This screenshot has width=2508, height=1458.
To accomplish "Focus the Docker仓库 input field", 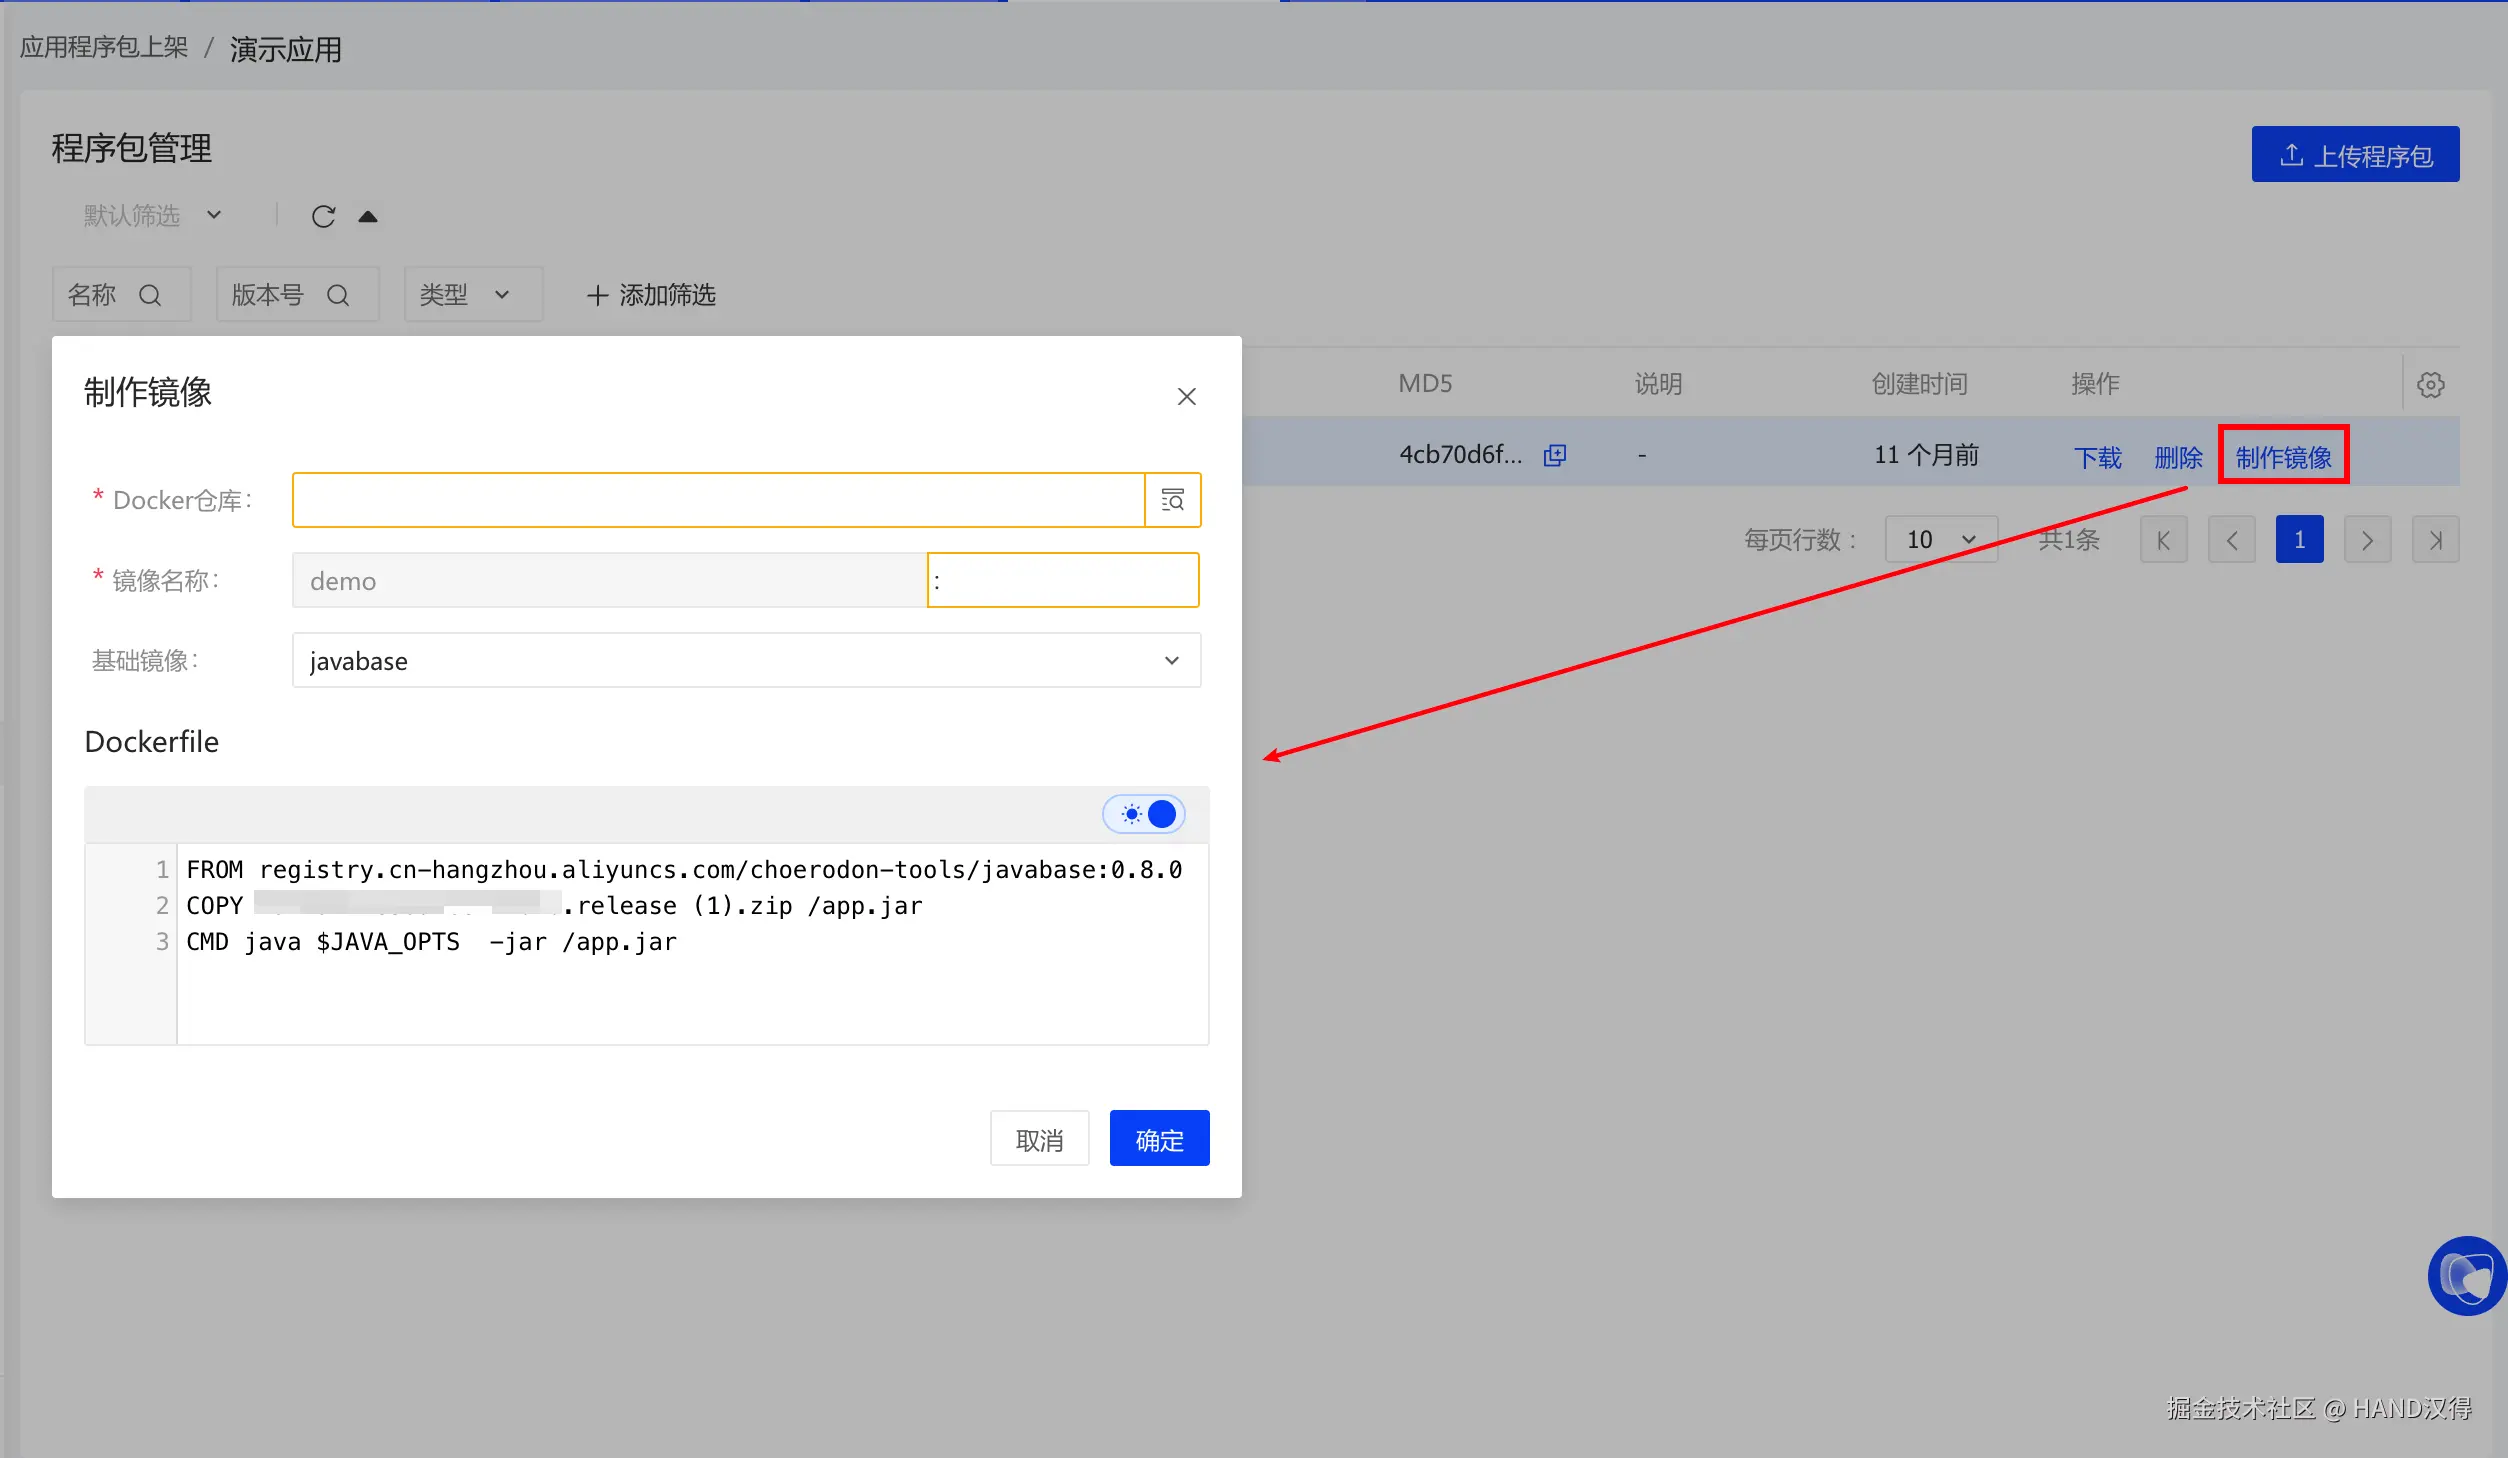I will [718, 500].
